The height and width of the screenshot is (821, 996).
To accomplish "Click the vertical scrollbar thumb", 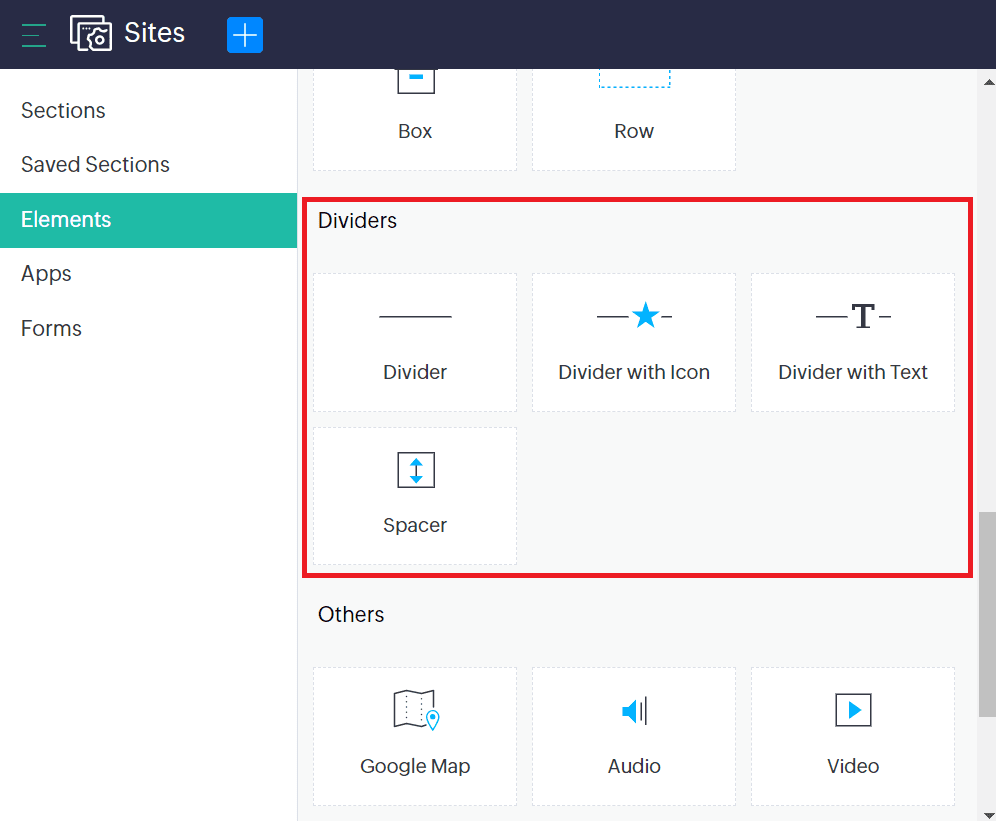I will click(987, 614).
